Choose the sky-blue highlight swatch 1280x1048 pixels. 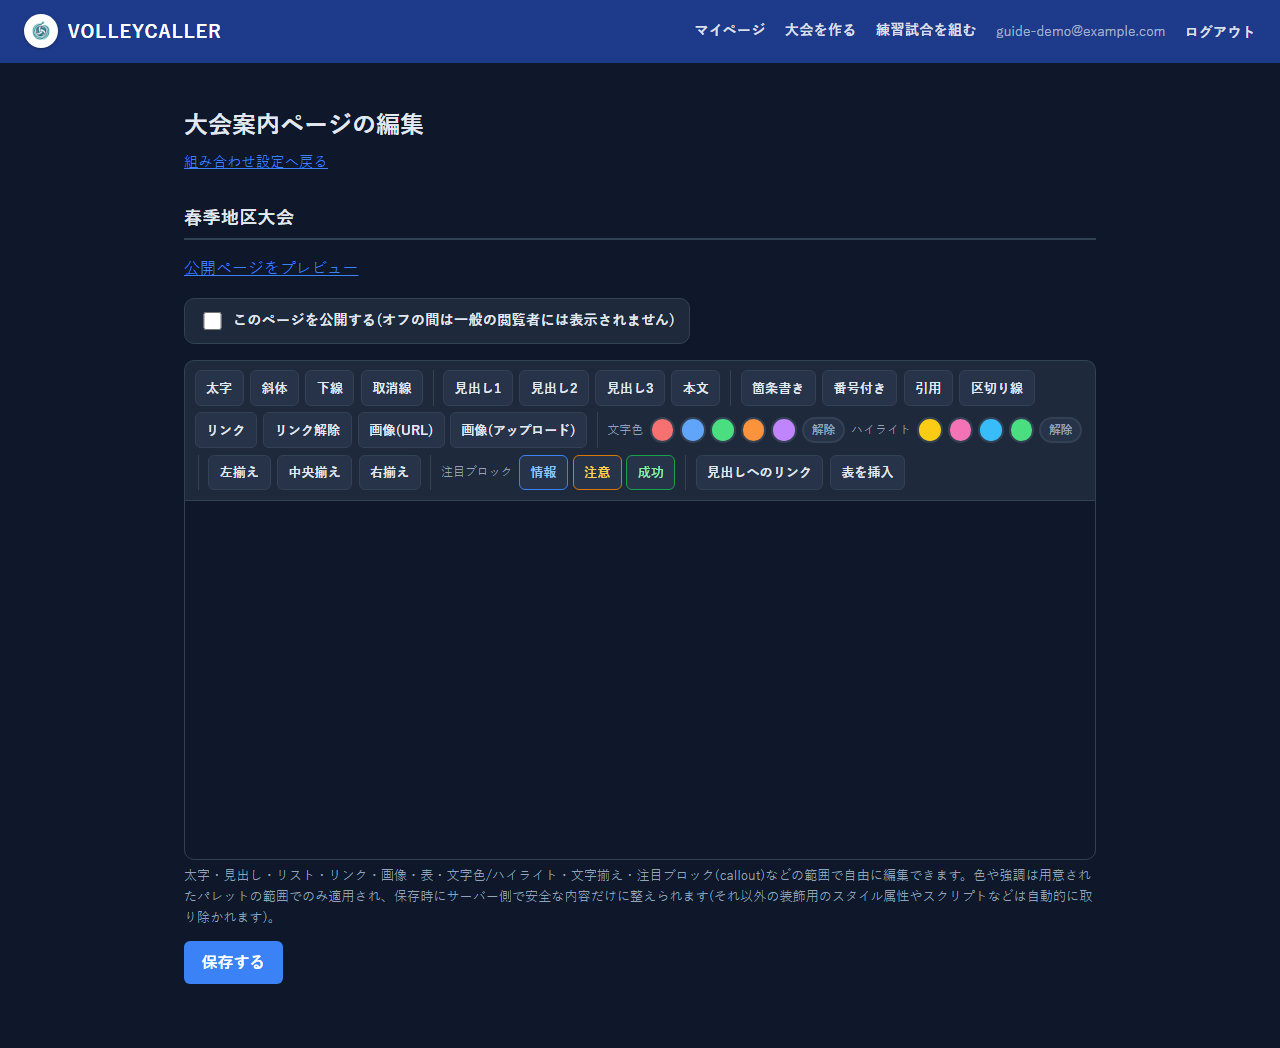[x=991, y=430]
